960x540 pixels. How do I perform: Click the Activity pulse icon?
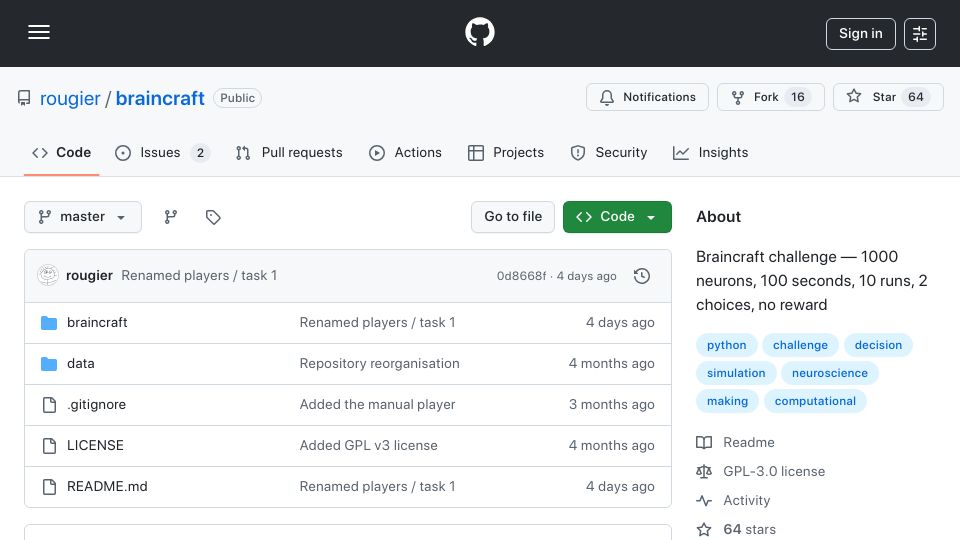click(x=704, y=501)
